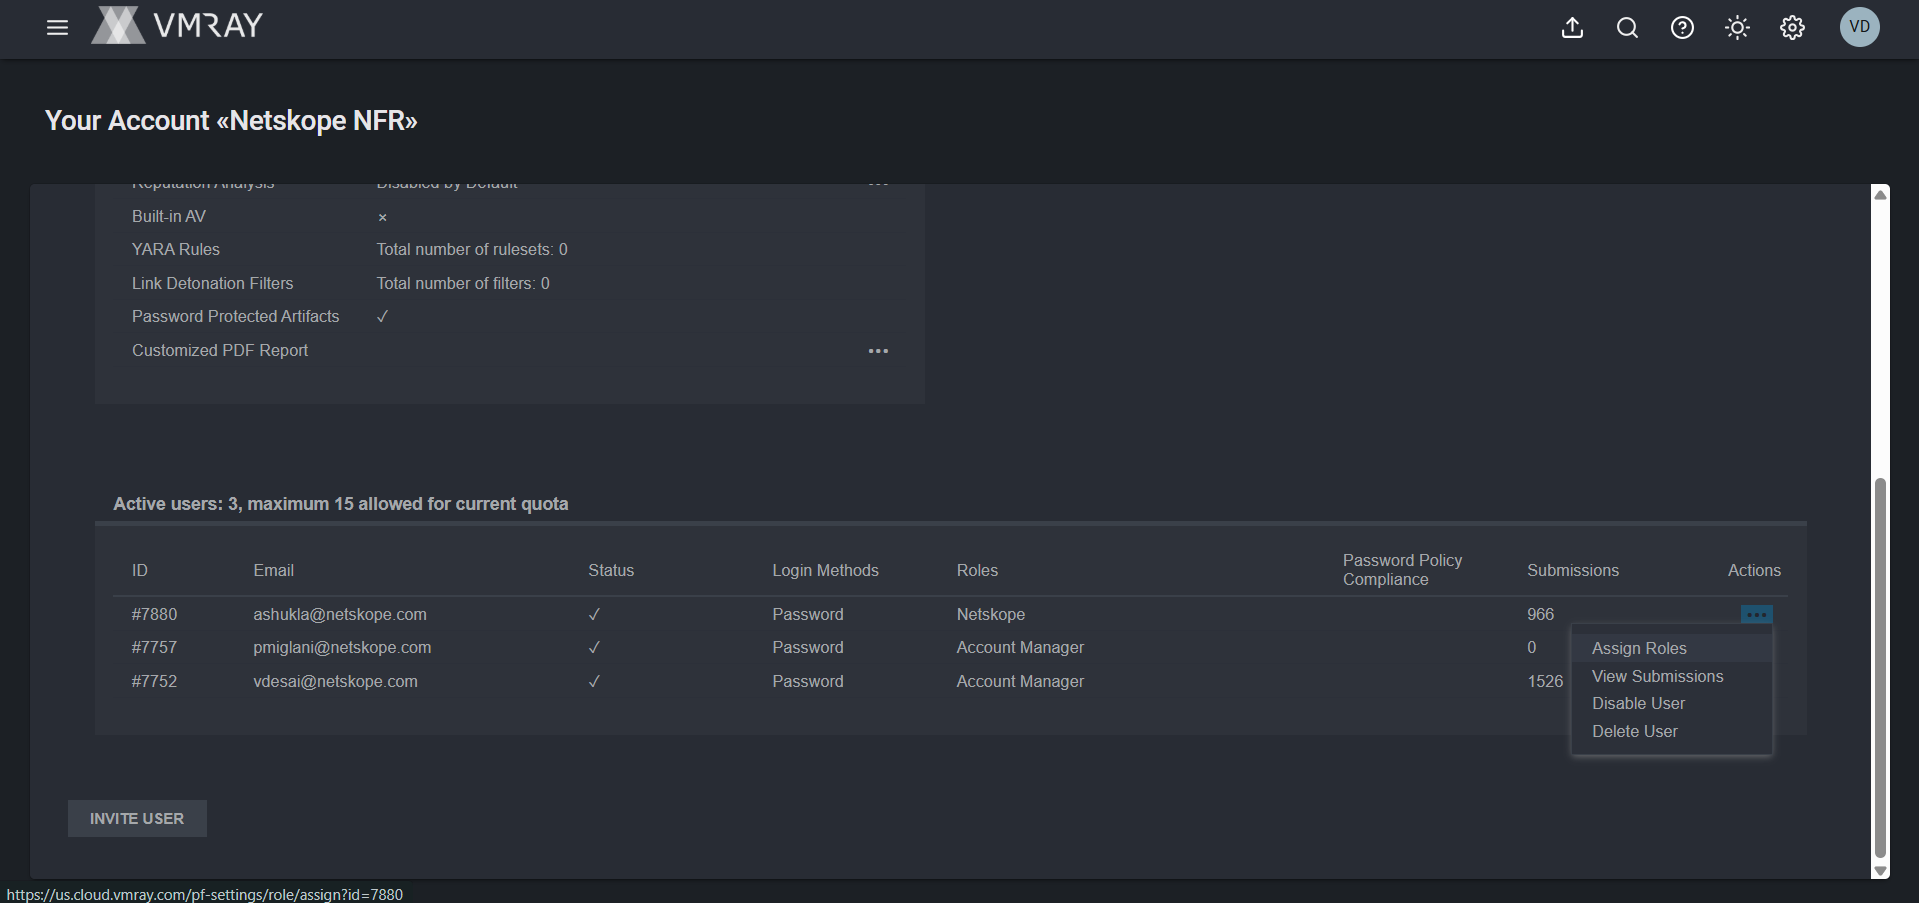Viewport: 1919px width, 903px height.
Task: Select user ID #7757
Action: coord(154,647)
